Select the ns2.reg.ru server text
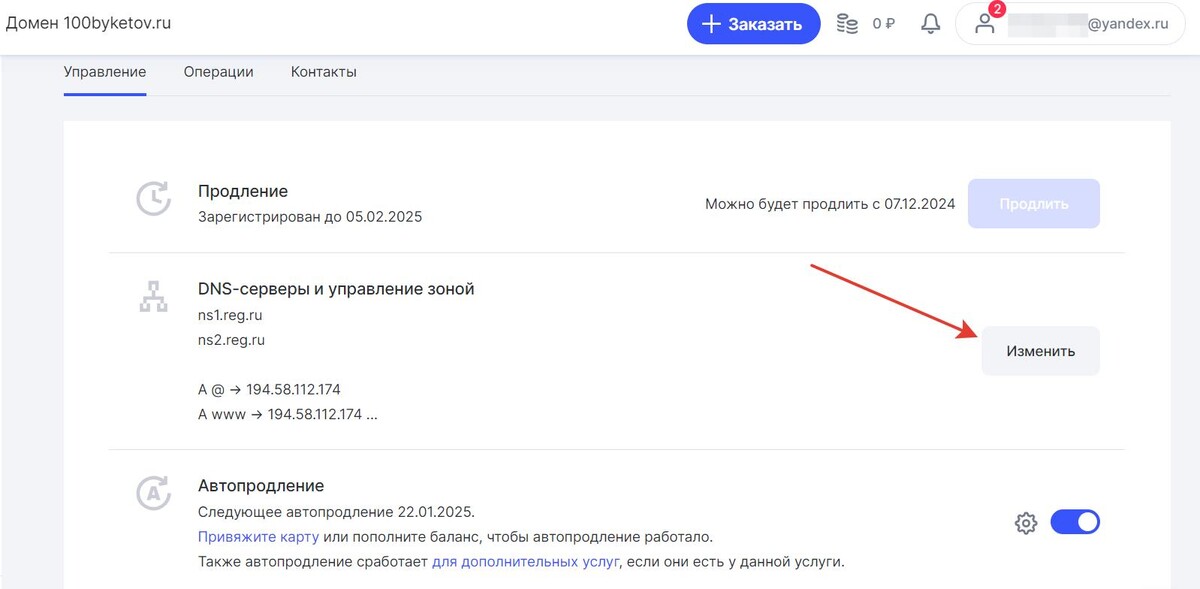This screenshot has width=1200, height=589. coord(232,340)
